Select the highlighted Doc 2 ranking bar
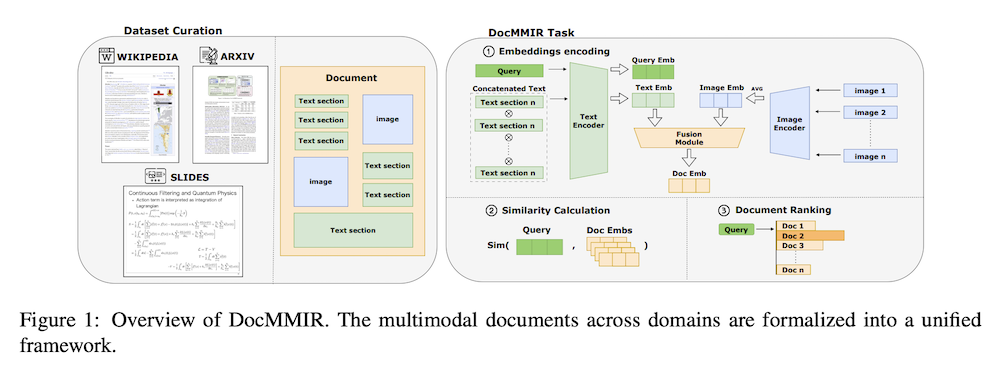1000x368 pixels. (x=810, y=236)
